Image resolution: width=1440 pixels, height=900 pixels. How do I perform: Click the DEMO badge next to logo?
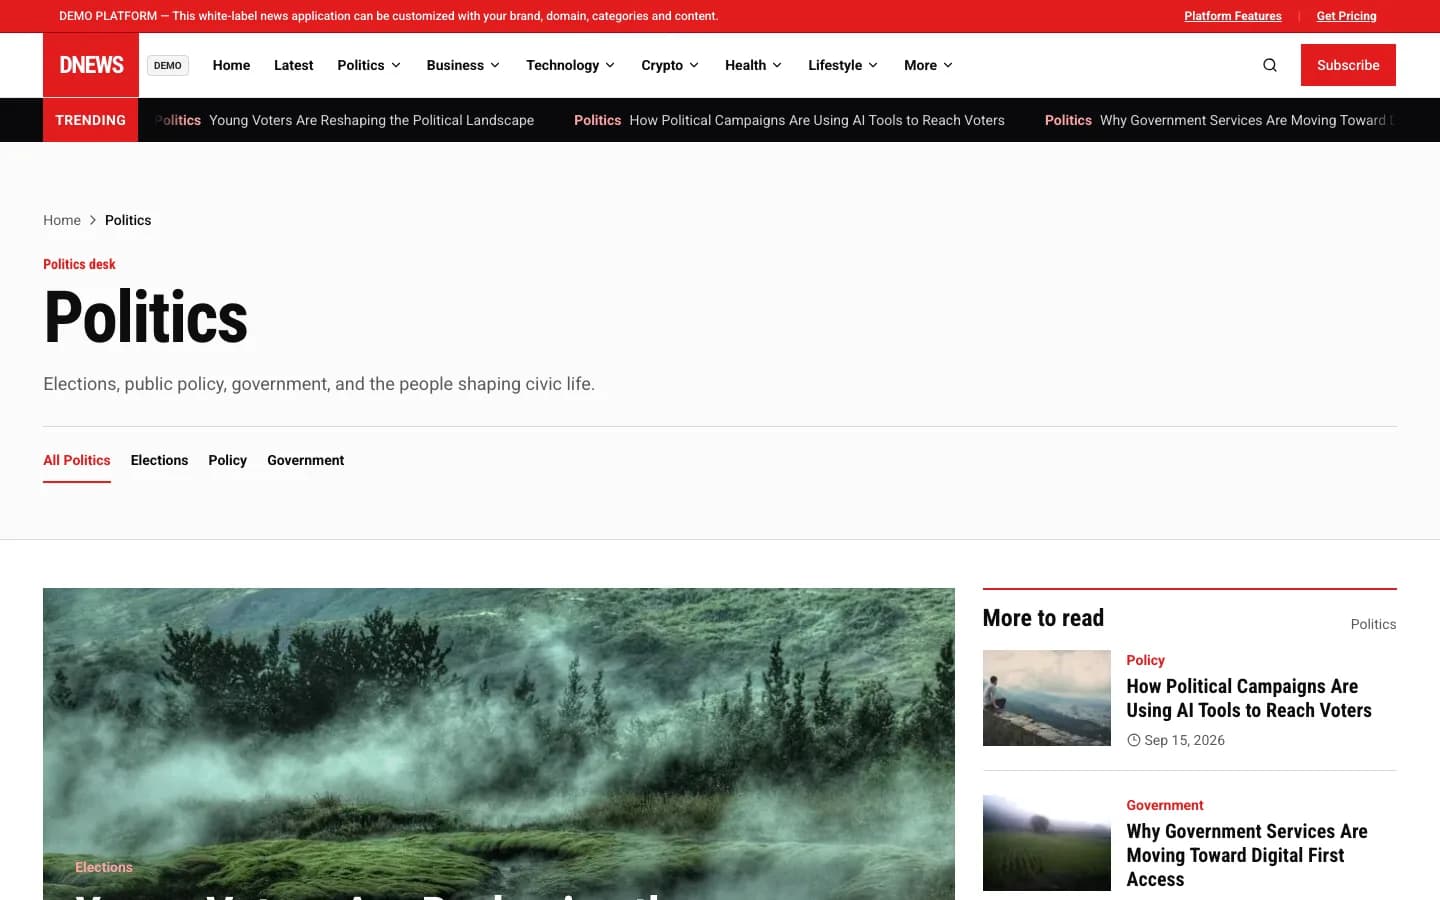coord(168,65)
